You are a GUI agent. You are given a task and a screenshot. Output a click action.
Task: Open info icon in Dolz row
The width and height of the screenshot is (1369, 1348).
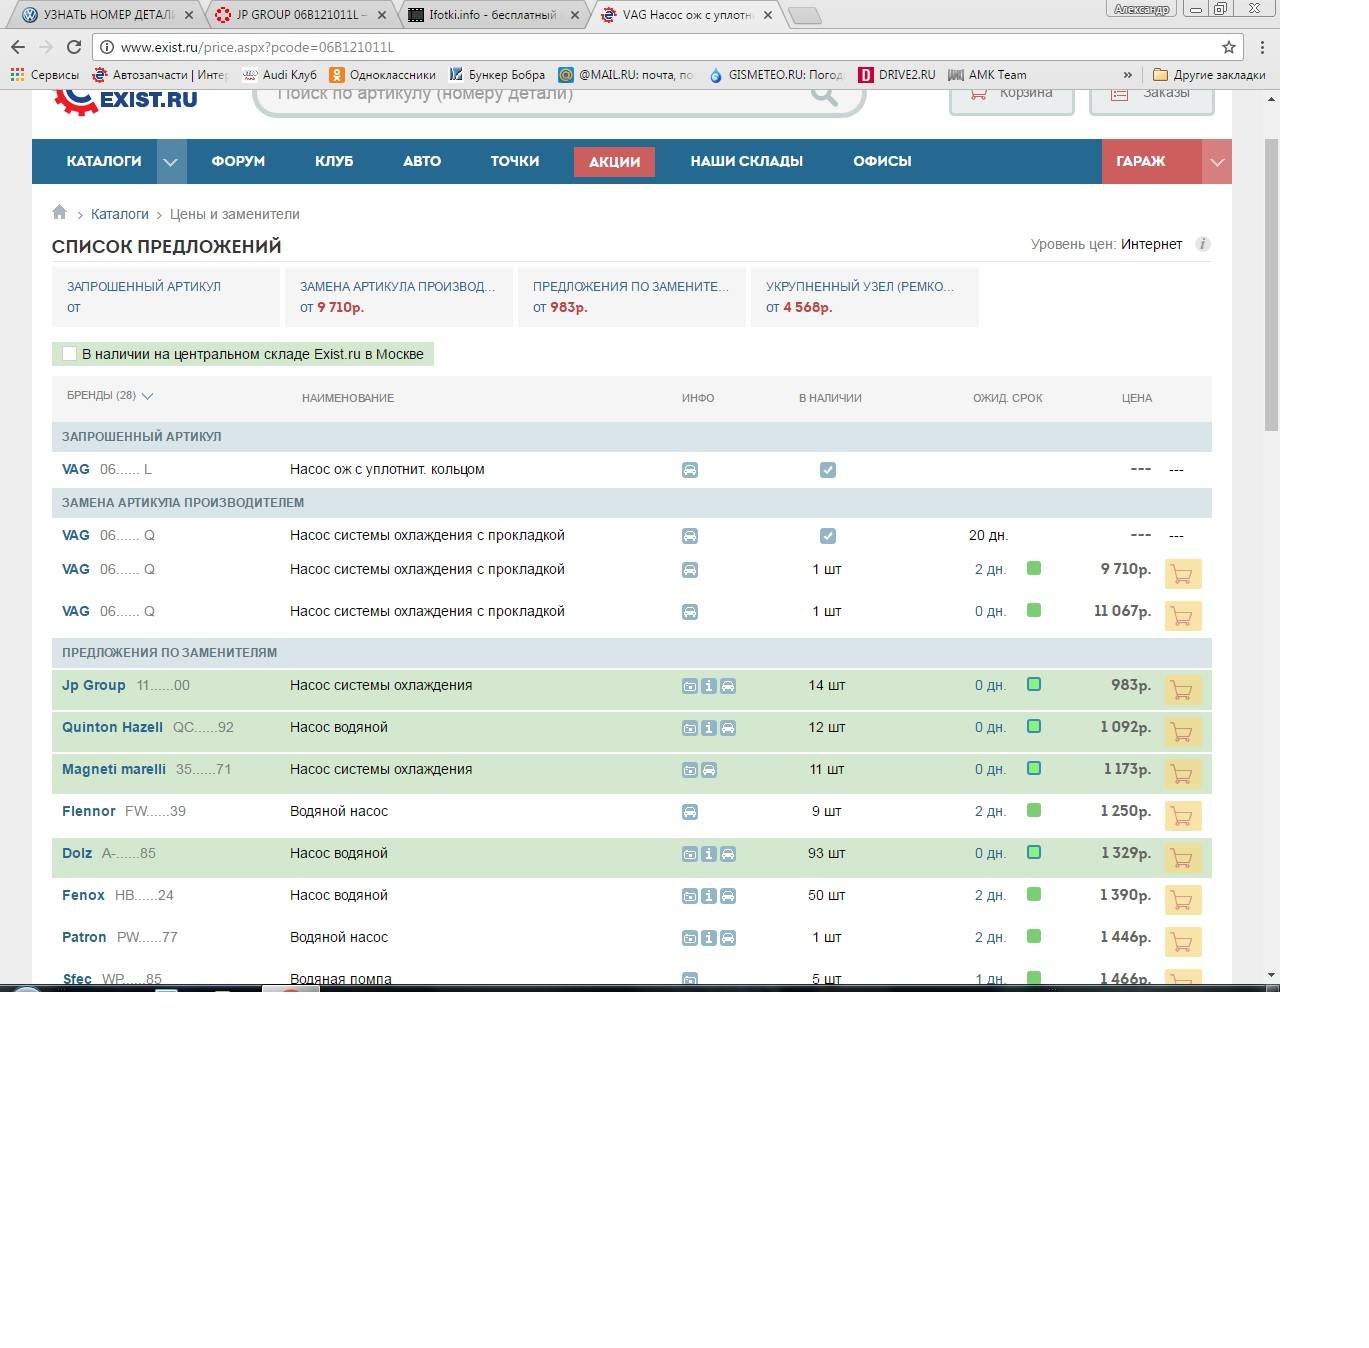(x=709, y=854)
